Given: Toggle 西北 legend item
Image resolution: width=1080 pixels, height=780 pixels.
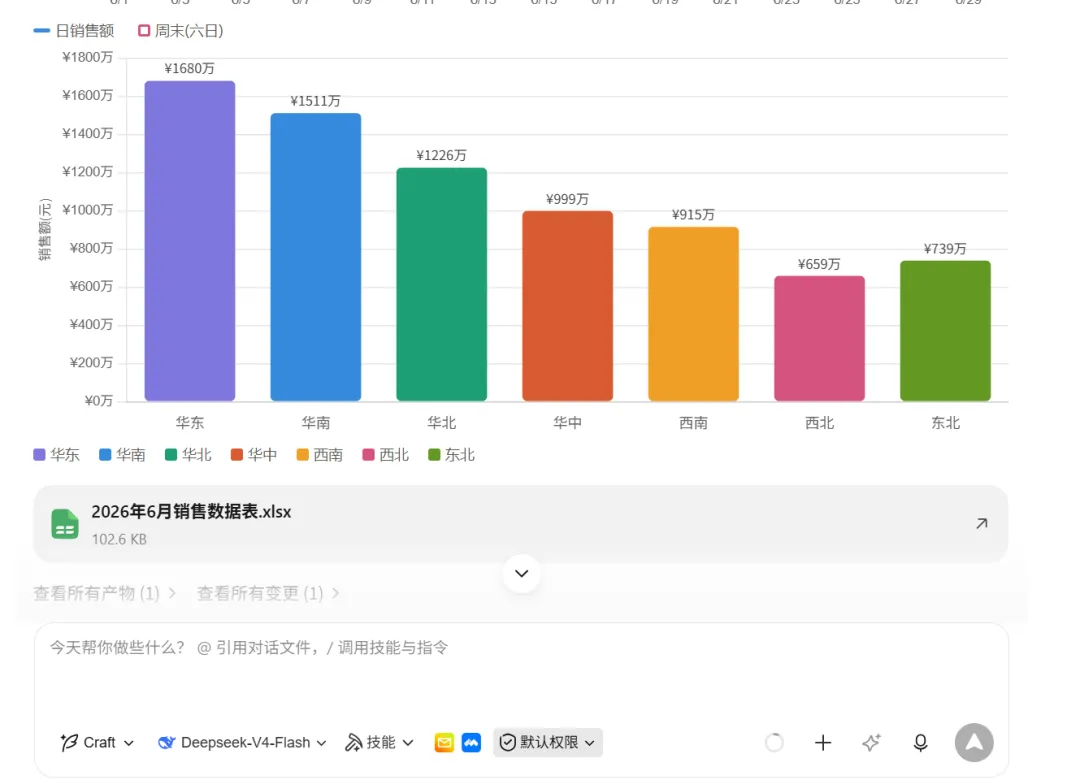Looking at the screenshot, I should coord(386,455).
